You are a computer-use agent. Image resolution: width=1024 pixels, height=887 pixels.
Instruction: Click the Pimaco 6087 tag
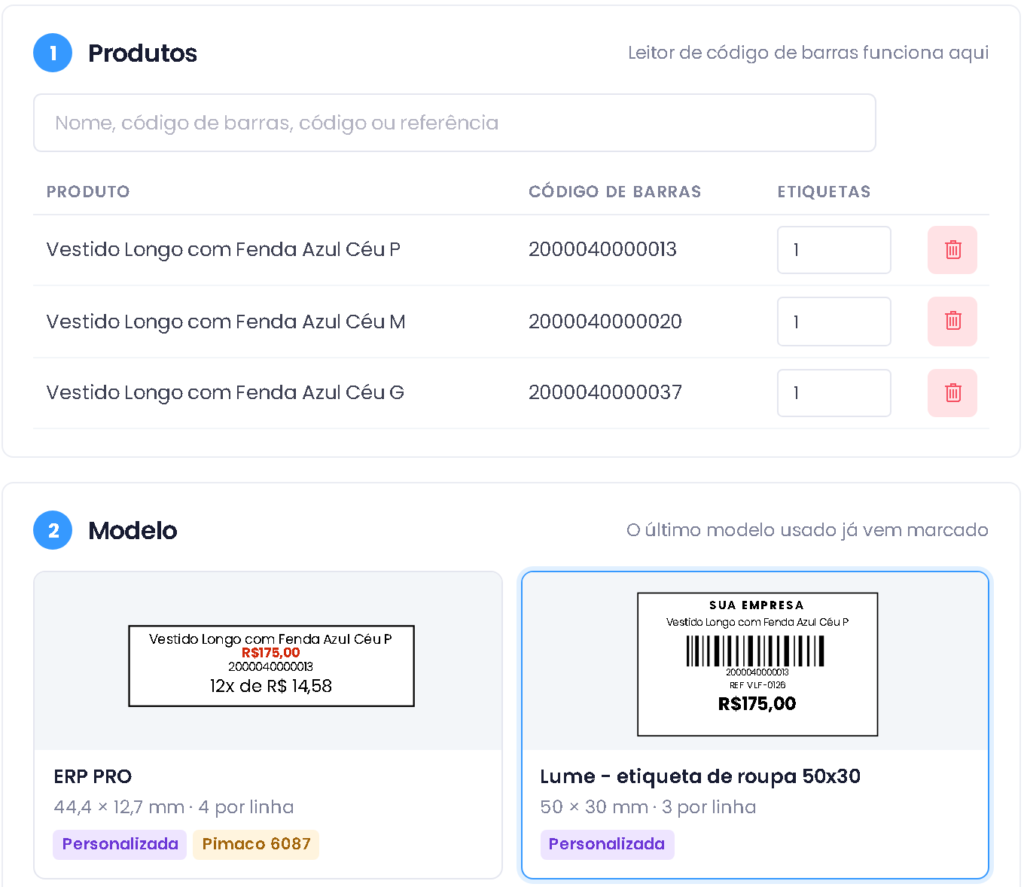[256, 844]
